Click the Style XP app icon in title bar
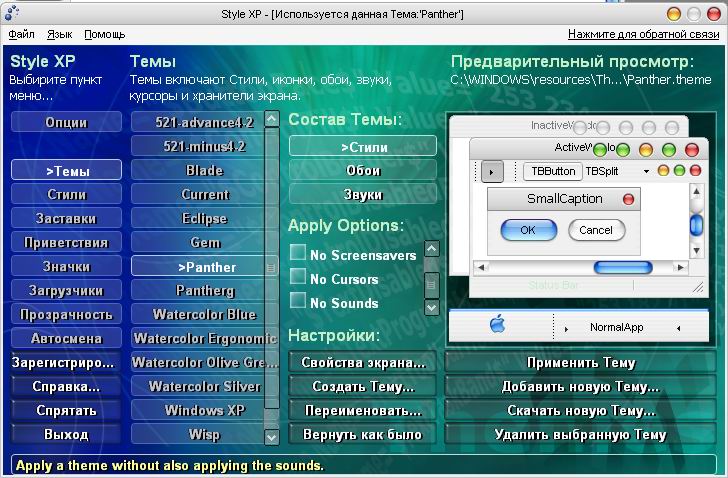 tap(12, 13)
